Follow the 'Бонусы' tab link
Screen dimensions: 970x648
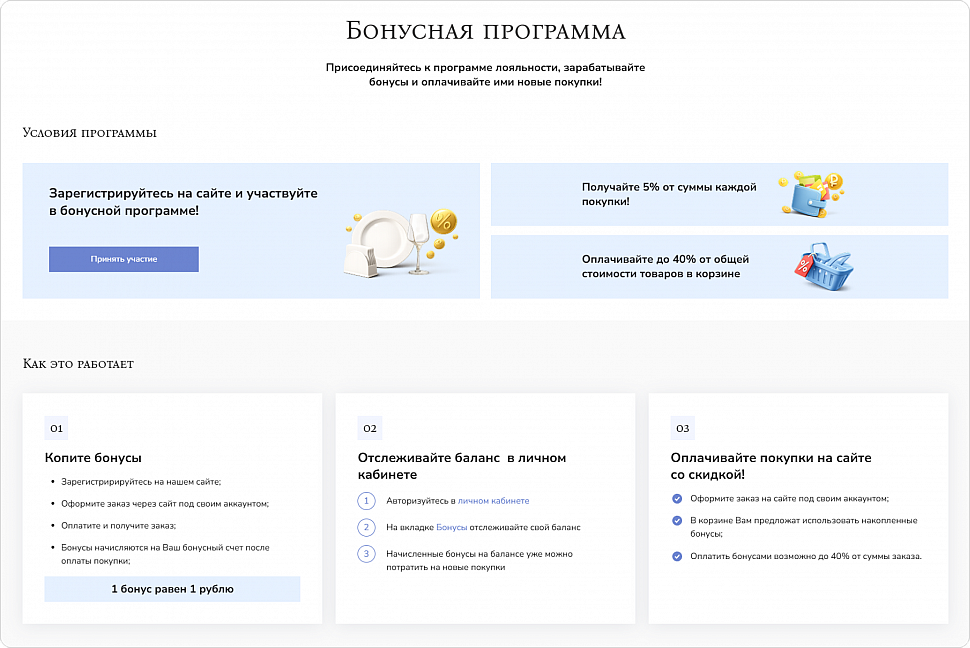click(x=451, y=527)
